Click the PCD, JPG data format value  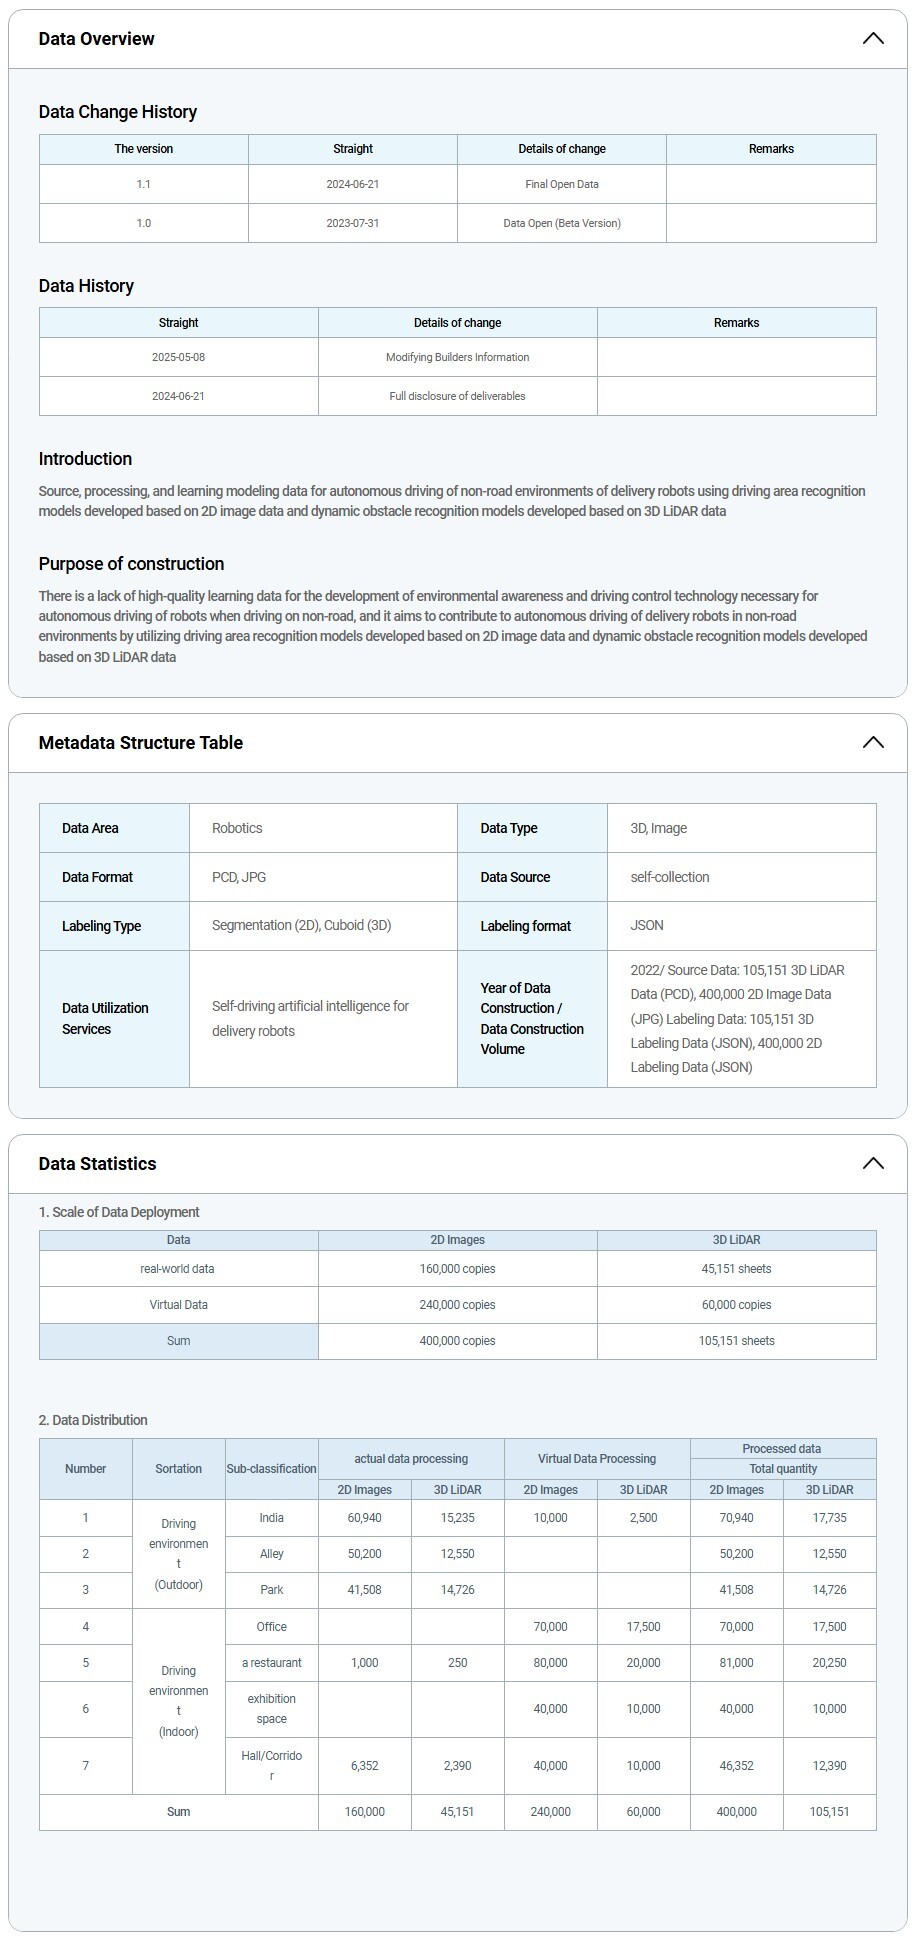tap(239, 877)
